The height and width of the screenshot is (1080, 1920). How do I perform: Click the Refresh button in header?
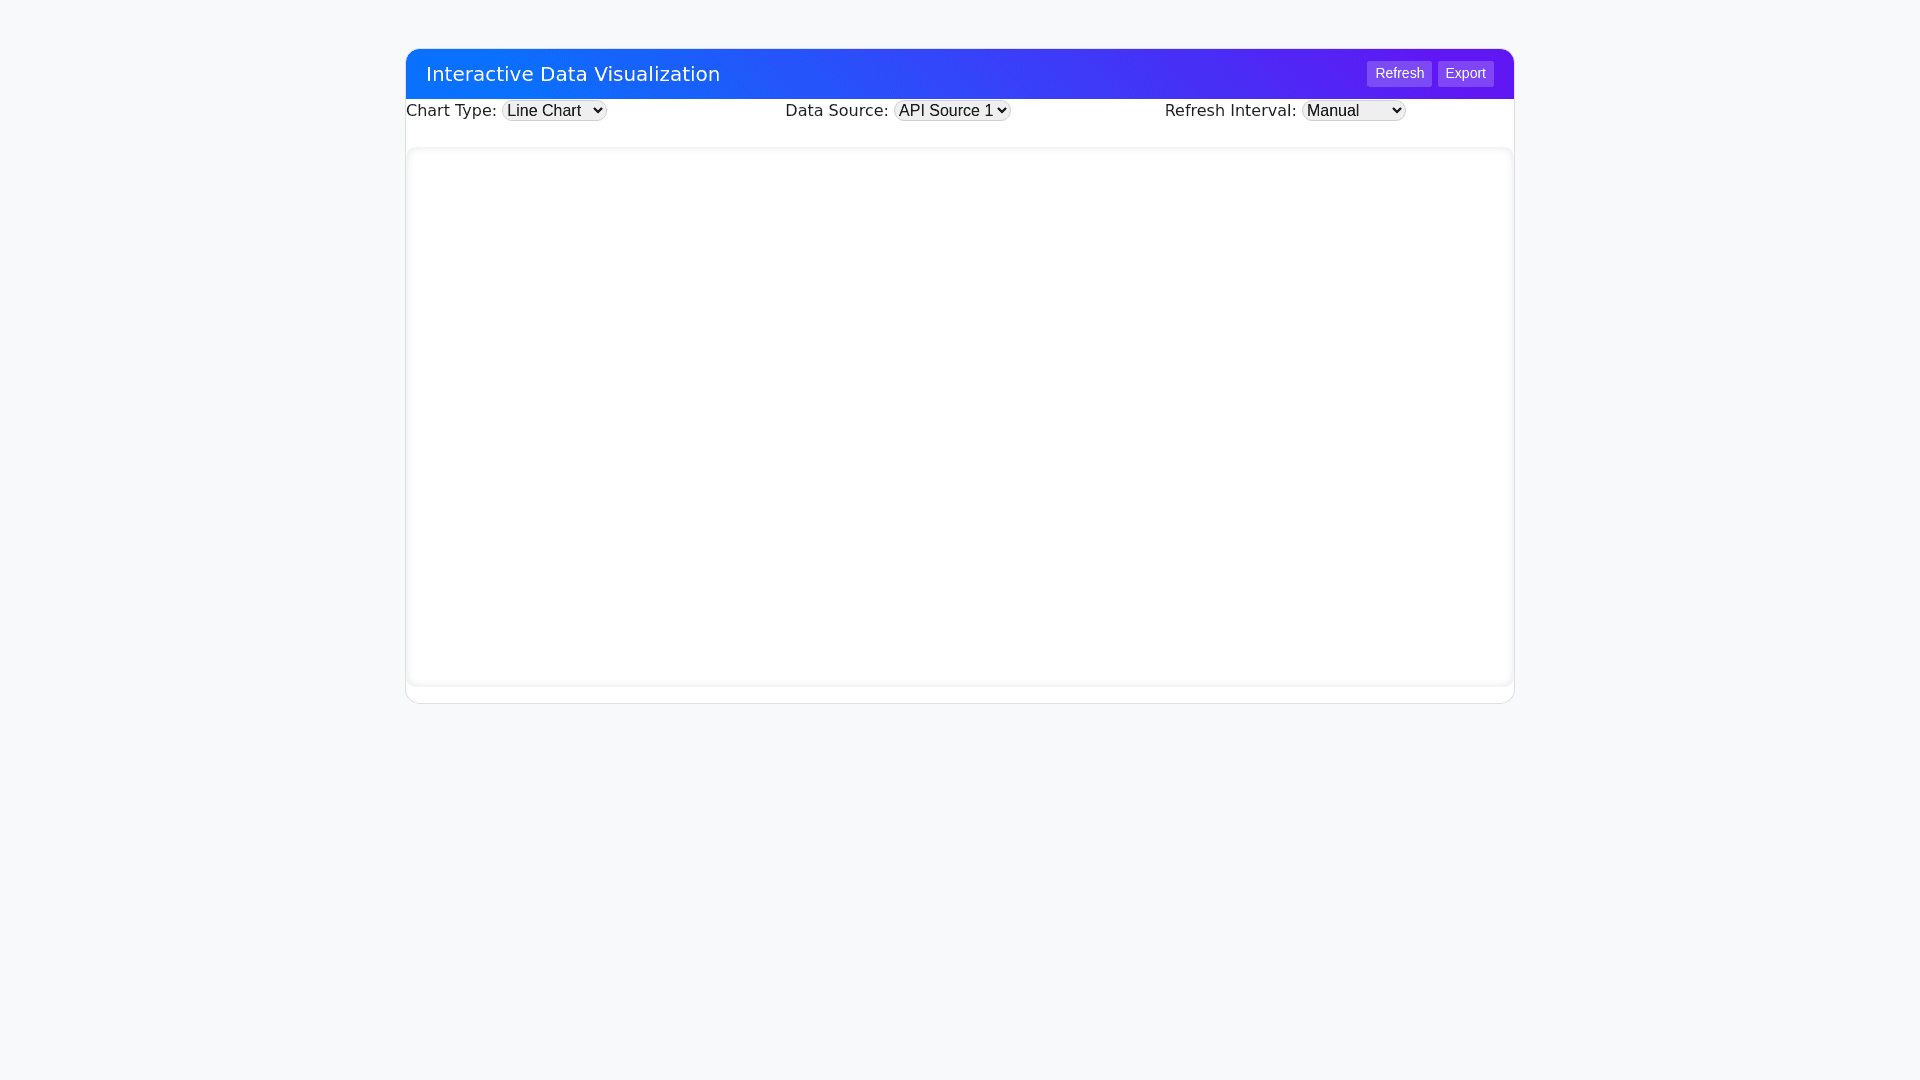coord(1398,74)
